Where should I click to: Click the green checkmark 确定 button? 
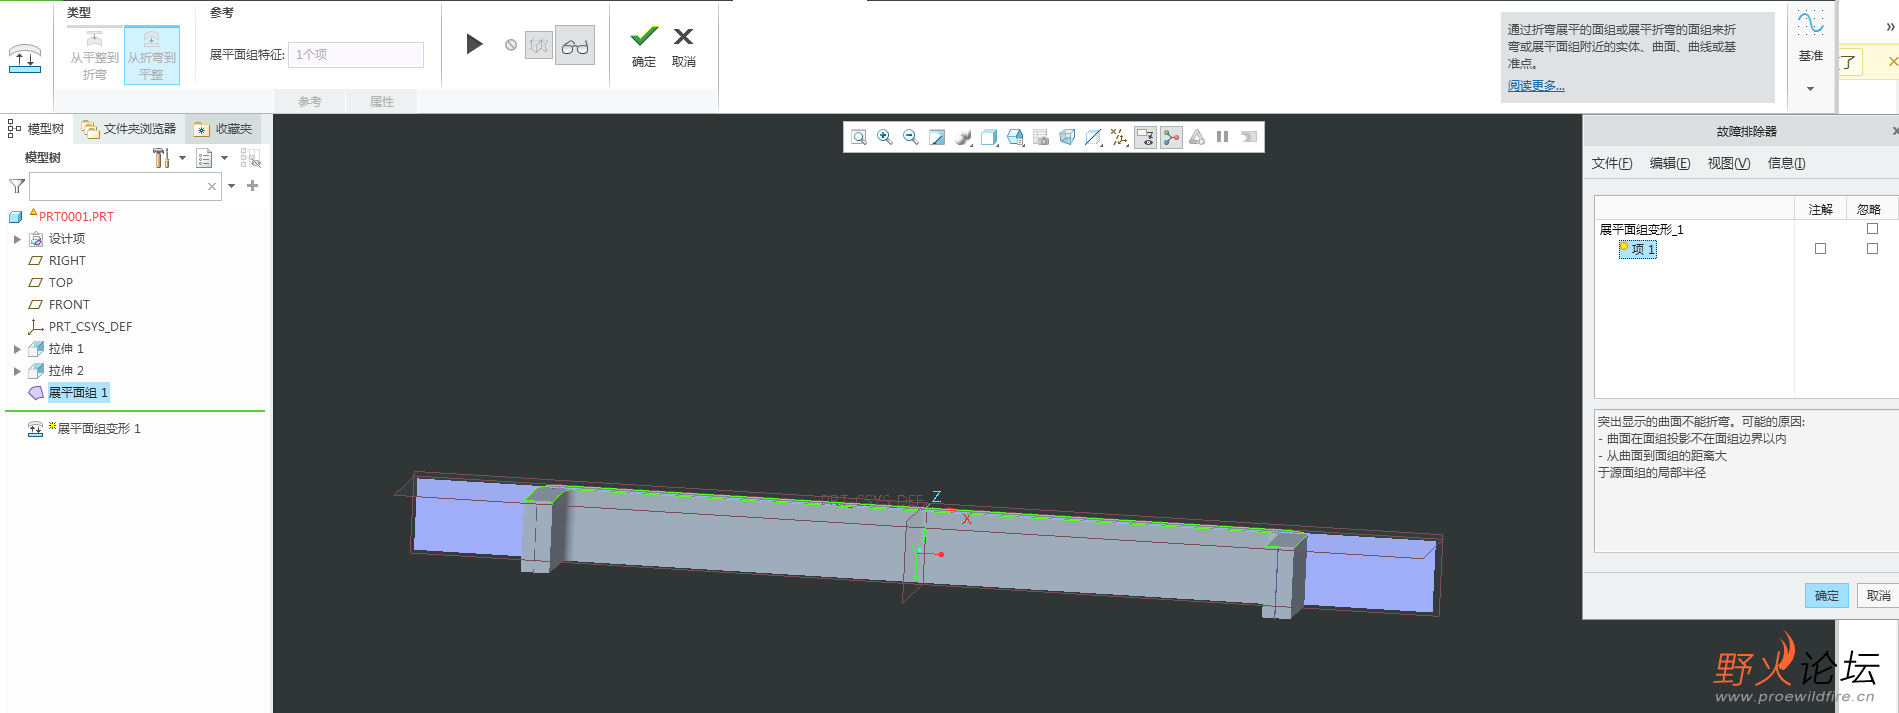(644, 47)
